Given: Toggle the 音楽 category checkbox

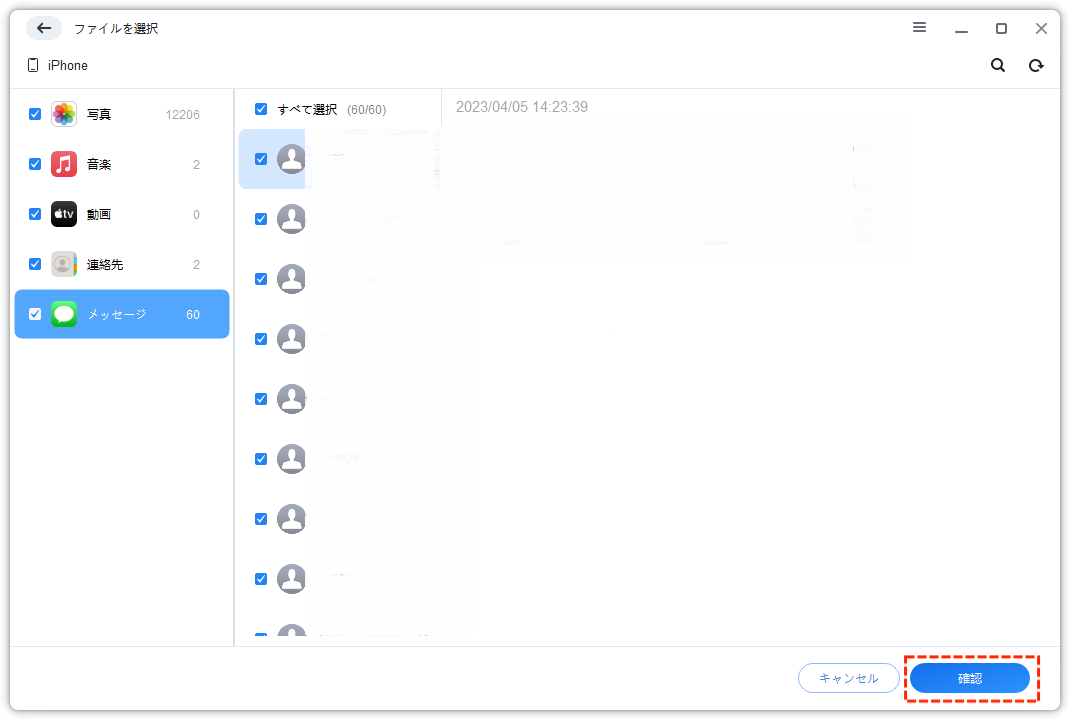Looking at the screenshot, I should (x=35, y=164).
